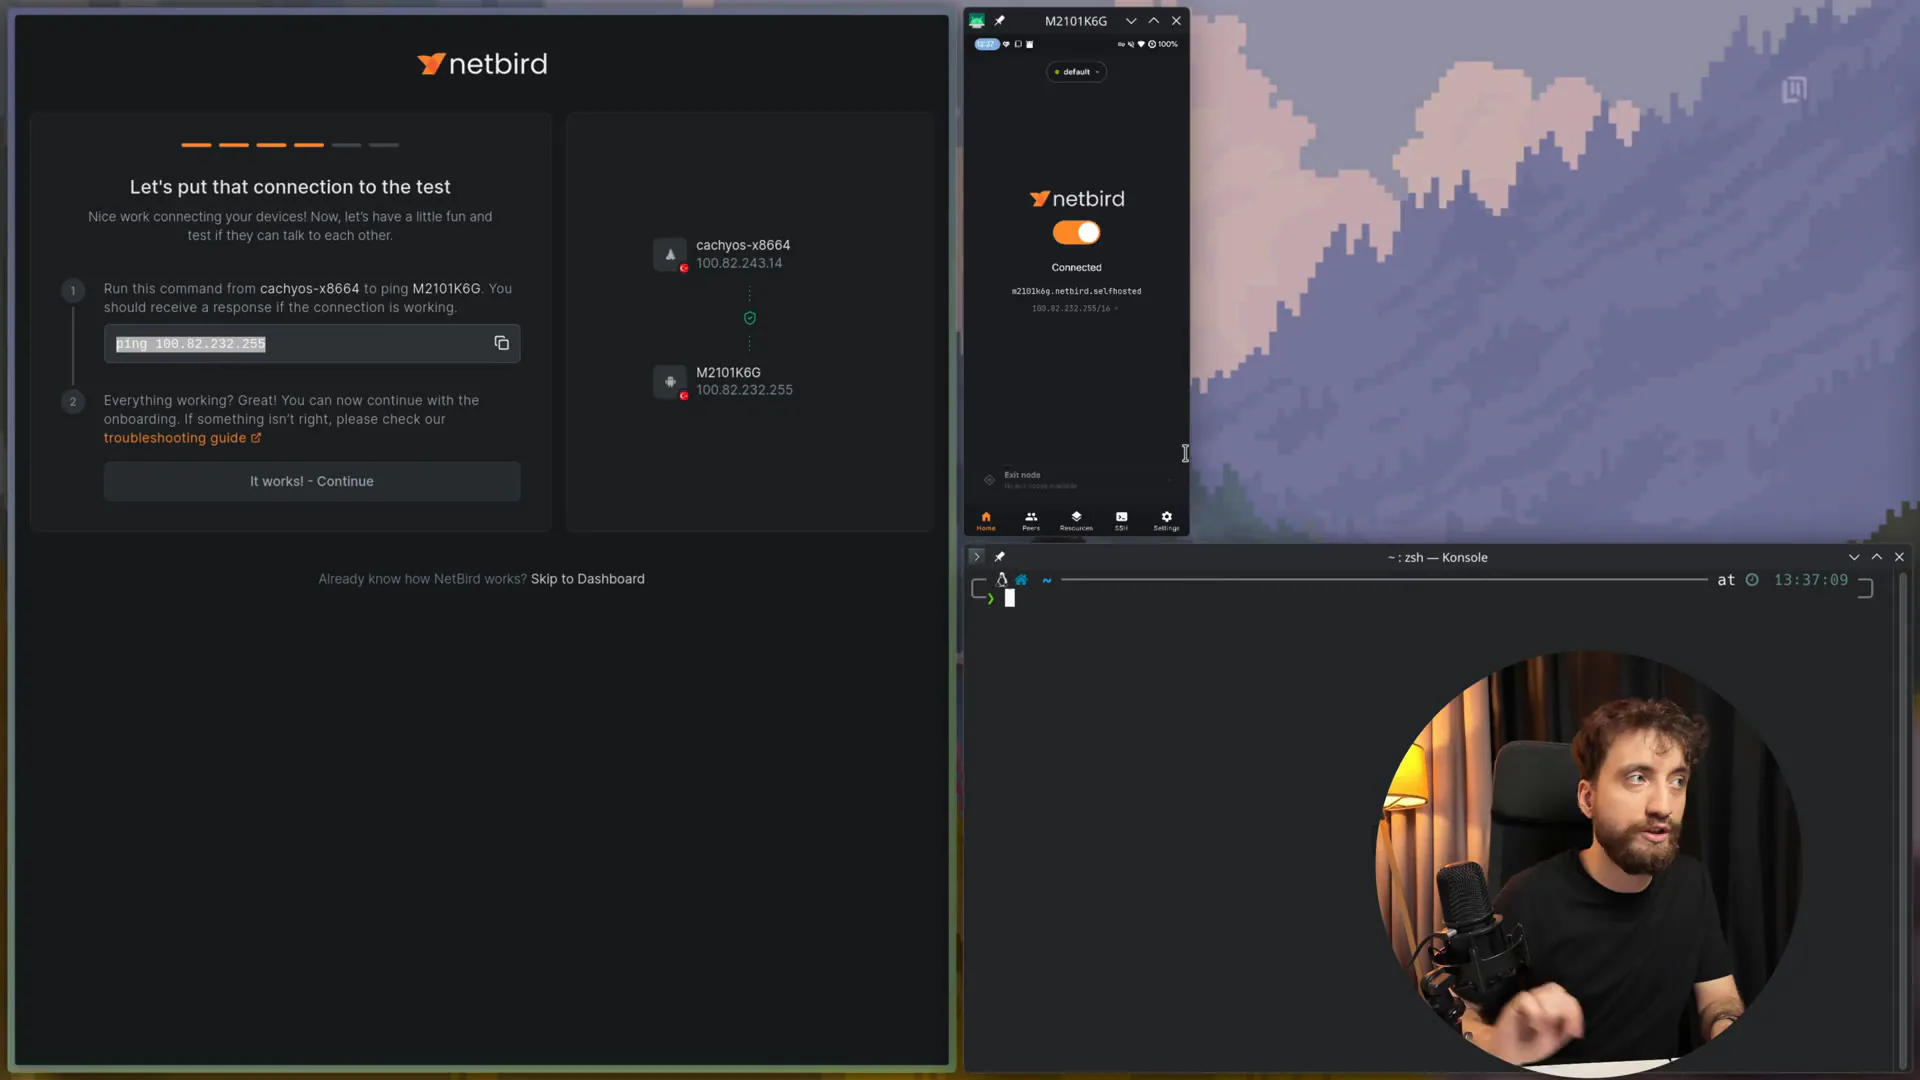
Task: Click the home folder icon in terminal prompt
Action: [1021, 580]
